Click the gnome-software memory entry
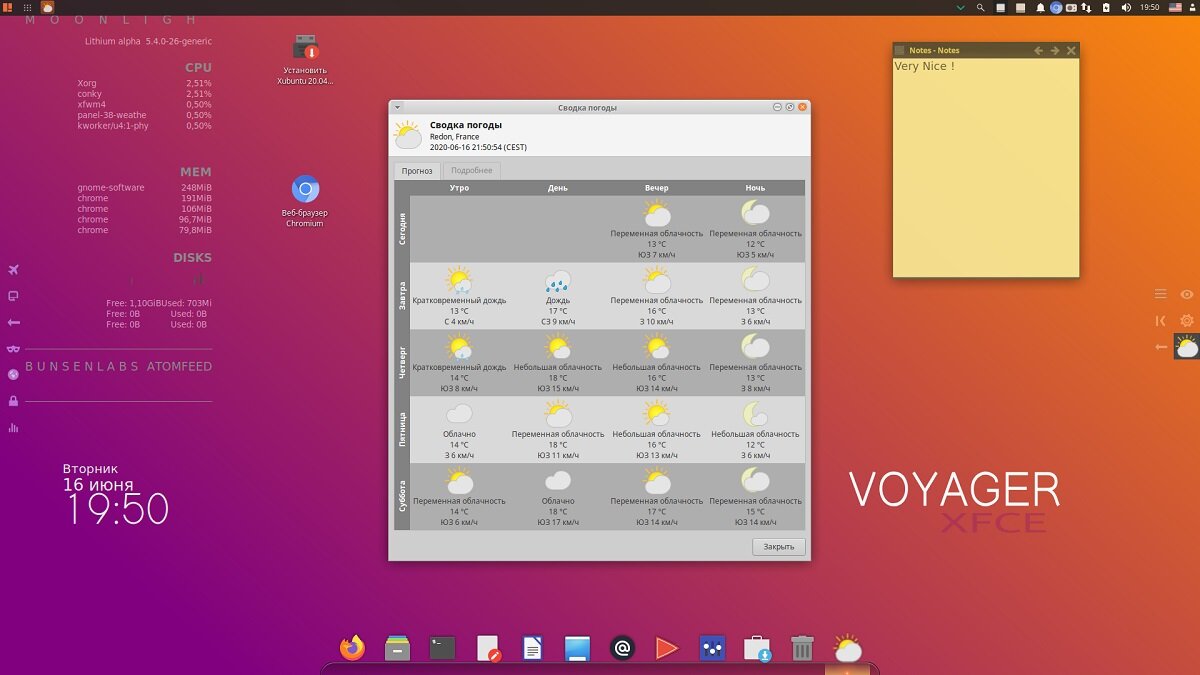Viewport: 1200px width, 675px height. [144, 188]
